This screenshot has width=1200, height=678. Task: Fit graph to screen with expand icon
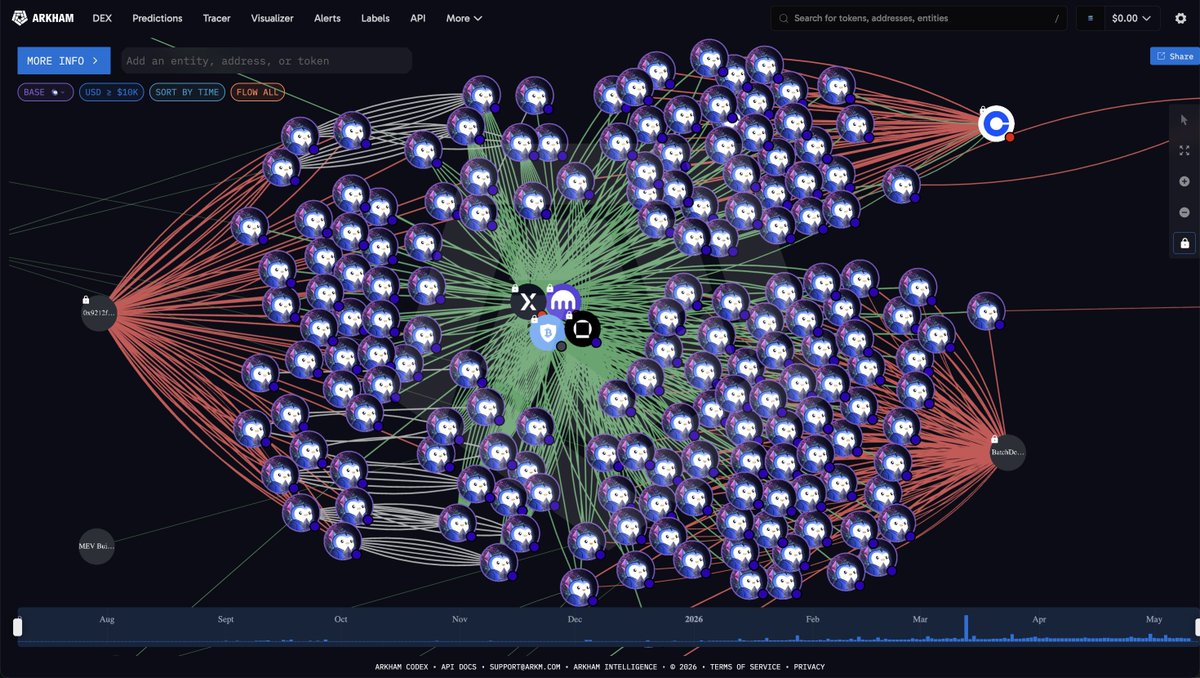(1184, 151)
